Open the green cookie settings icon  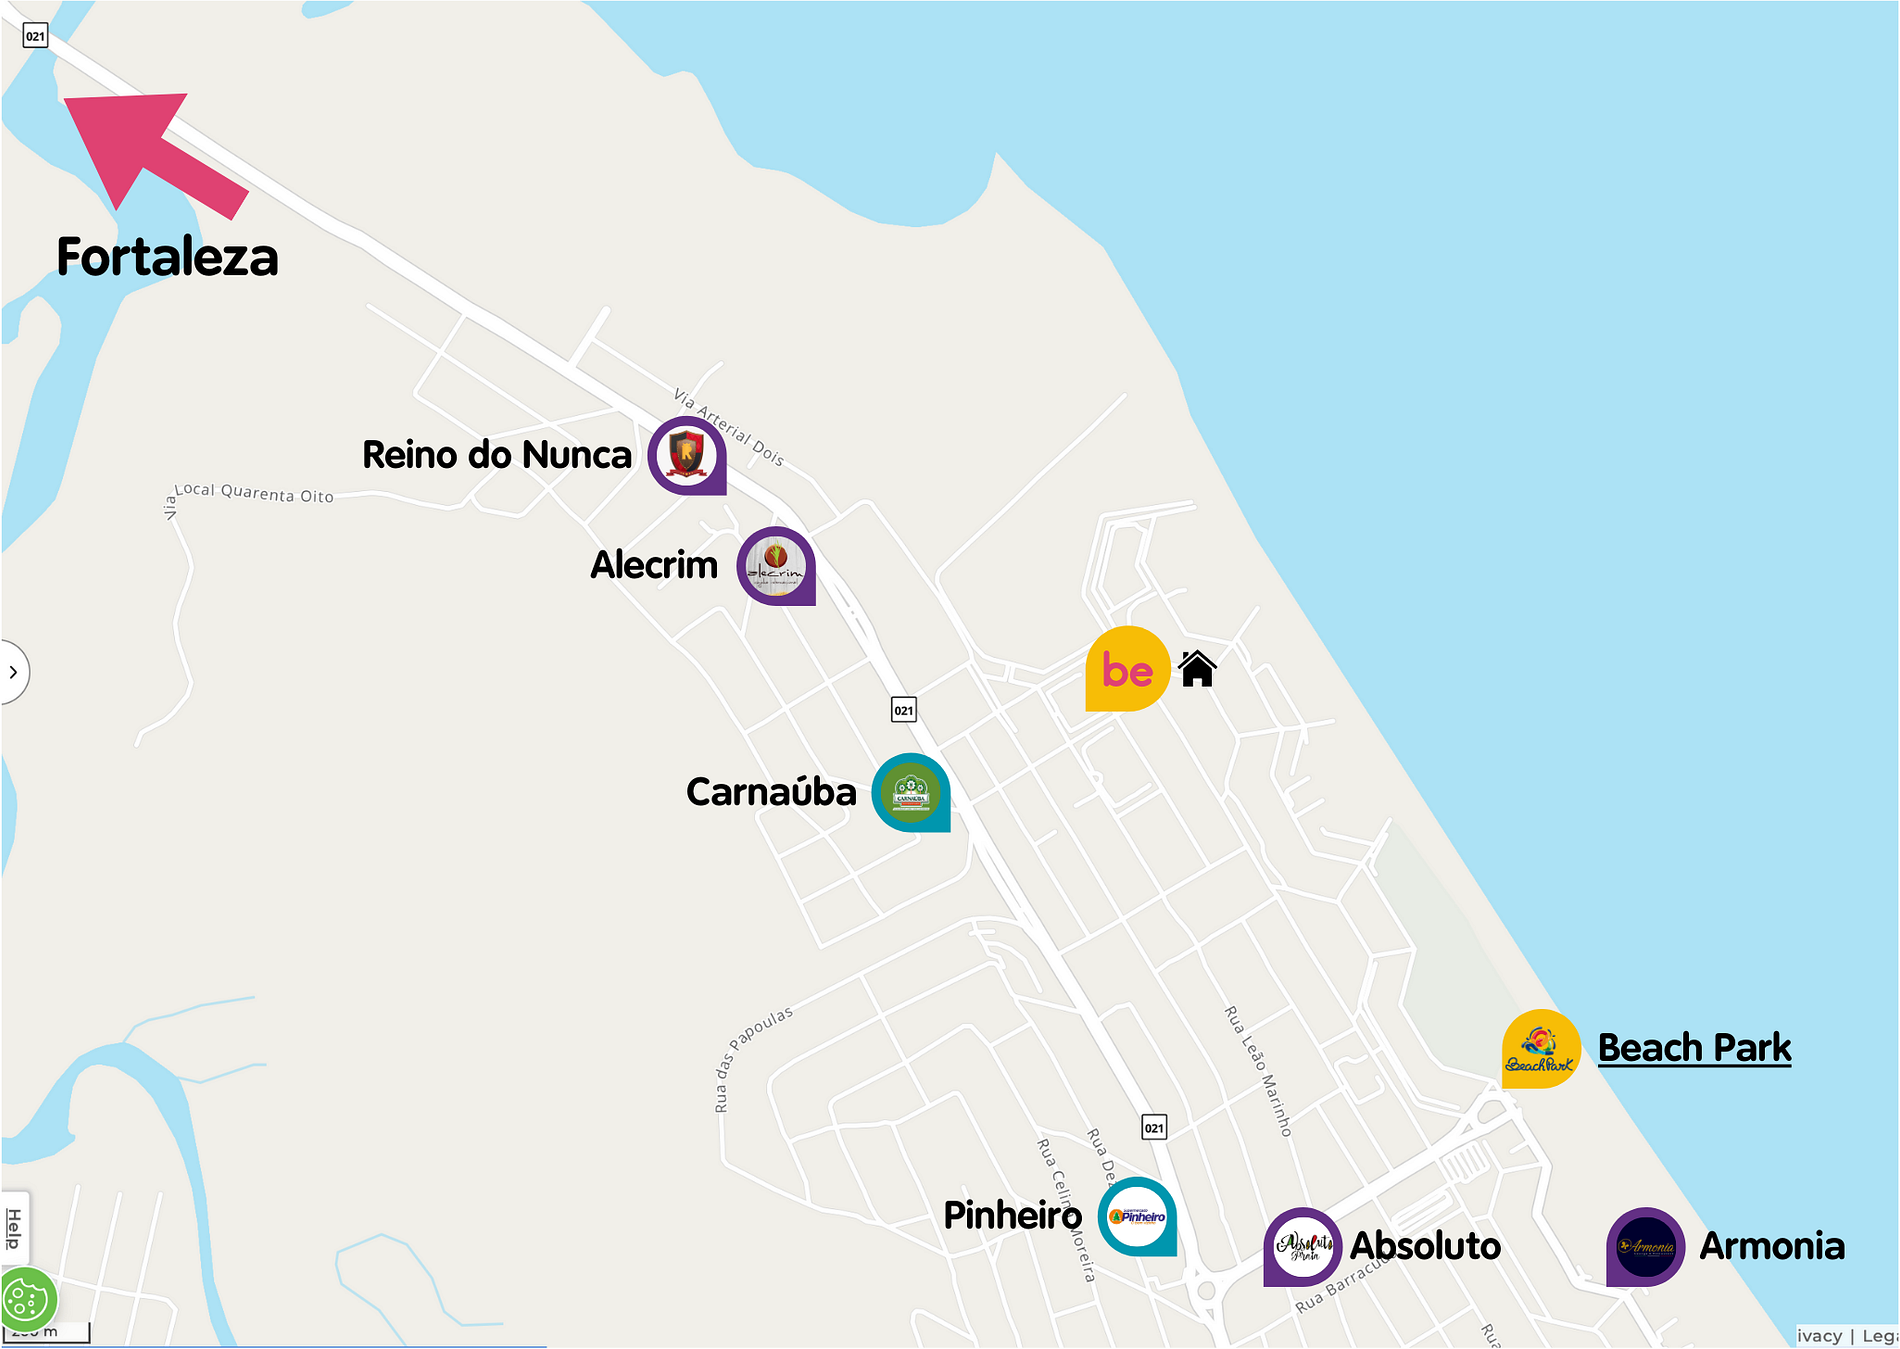[x=27, y=1300]
